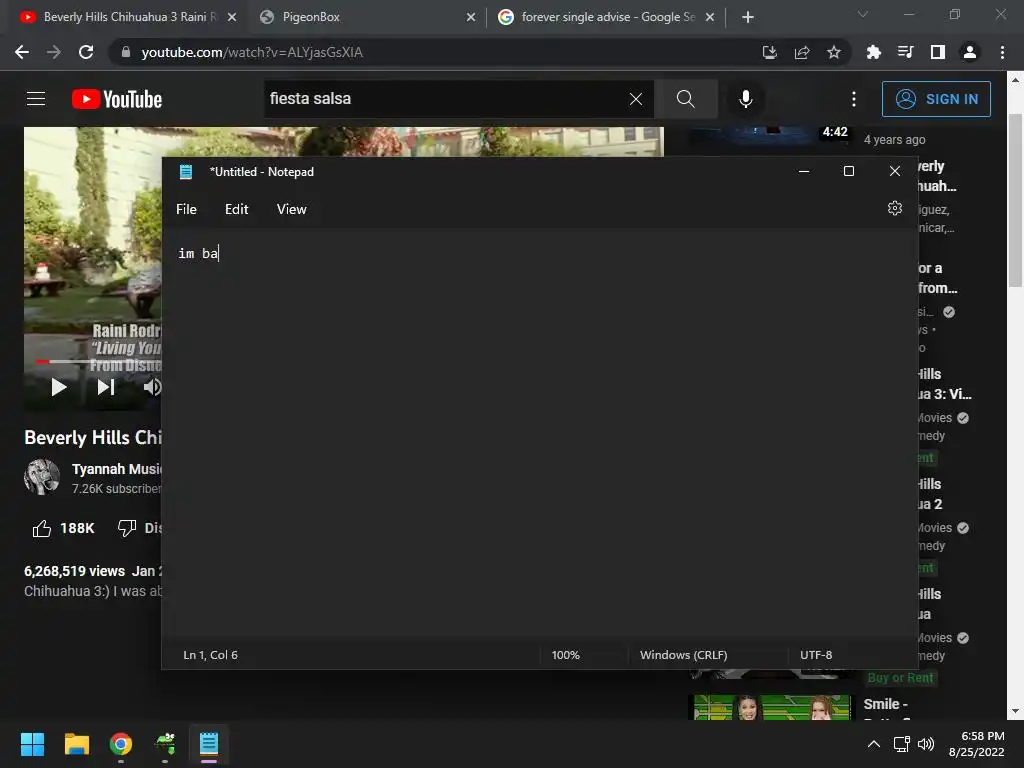Screen dimensions: 1024x768
Task: Show hidden system tray icons
Action: coord(873,744)
